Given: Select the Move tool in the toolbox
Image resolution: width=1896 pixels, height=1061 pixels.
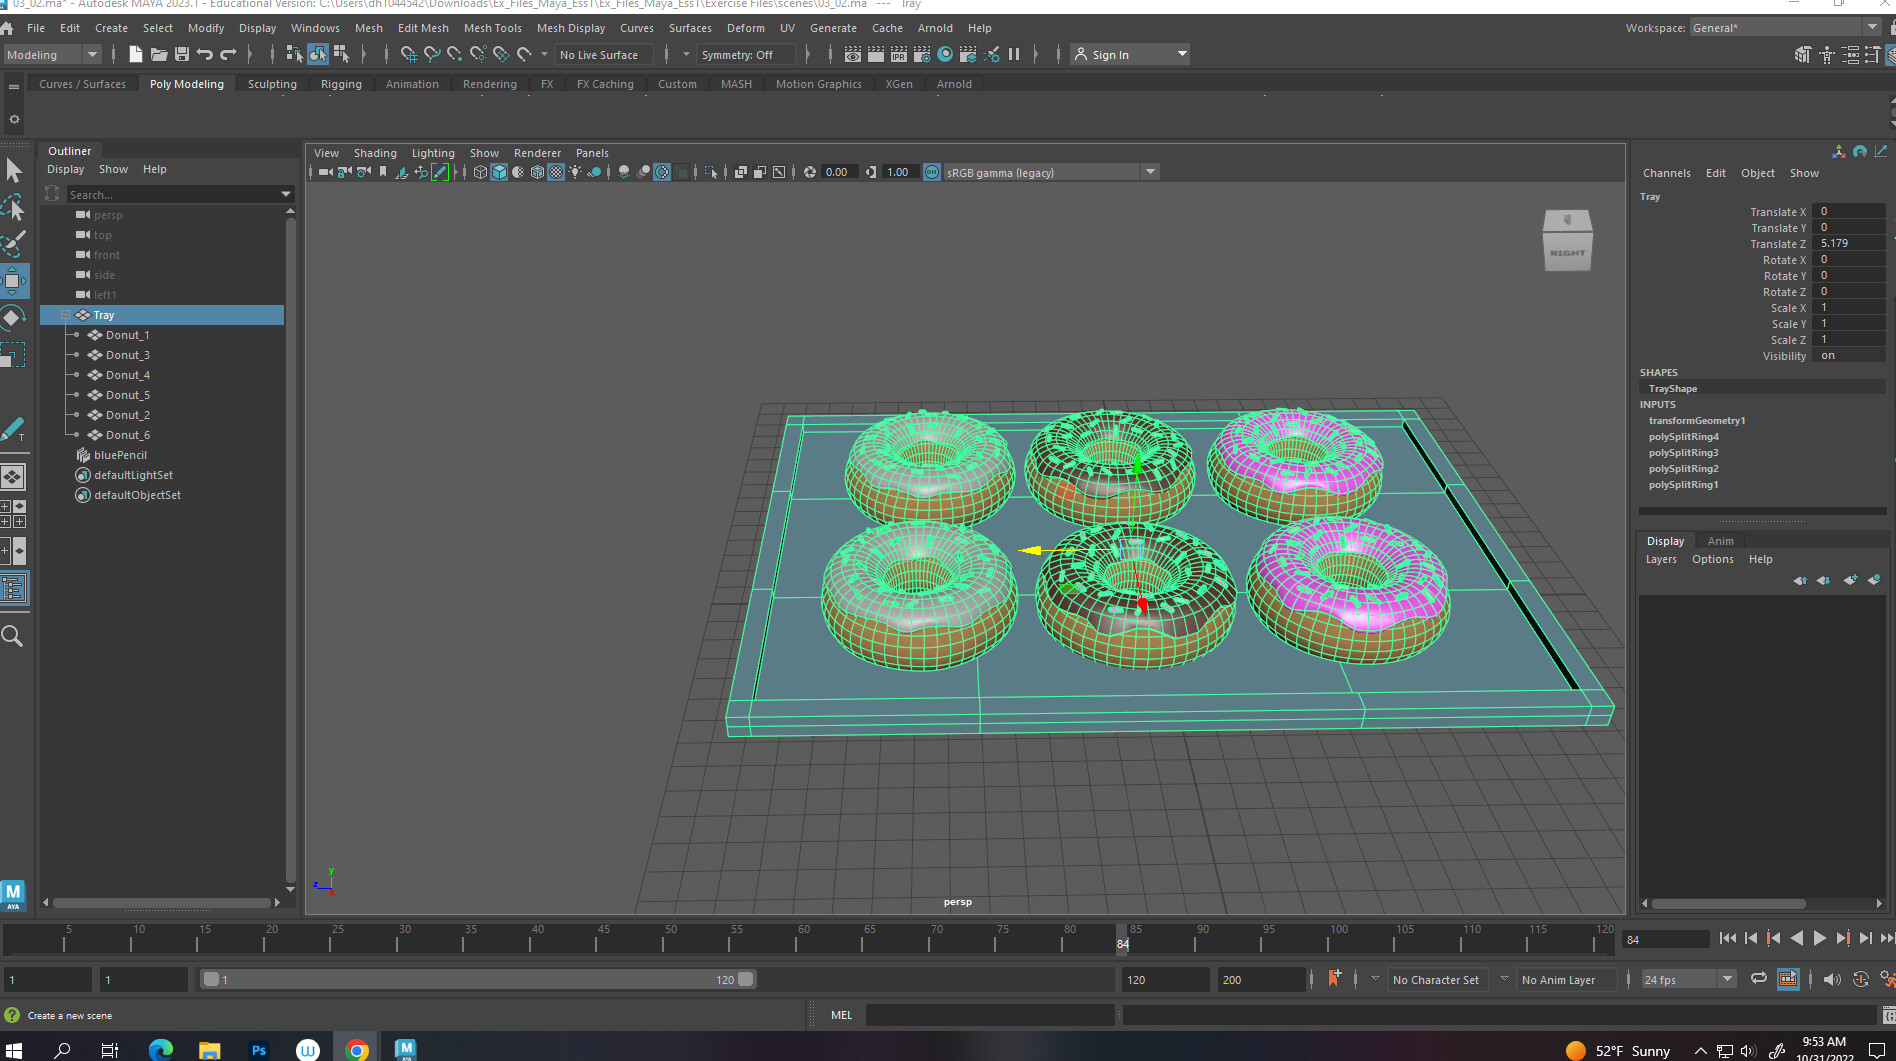Looking at the screenshot, I should point(12,281).
